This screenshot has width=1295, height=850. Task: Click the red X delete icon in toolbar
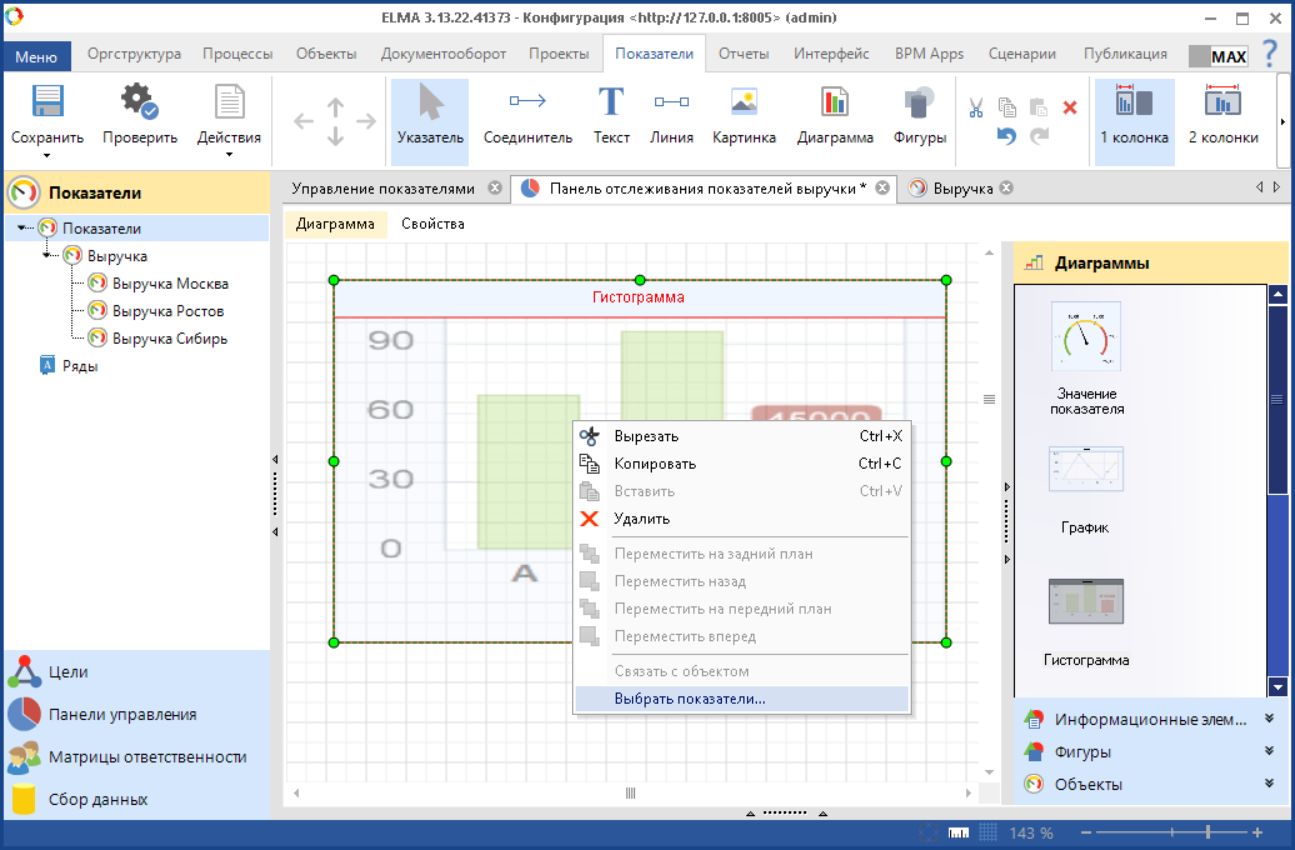1069,107
